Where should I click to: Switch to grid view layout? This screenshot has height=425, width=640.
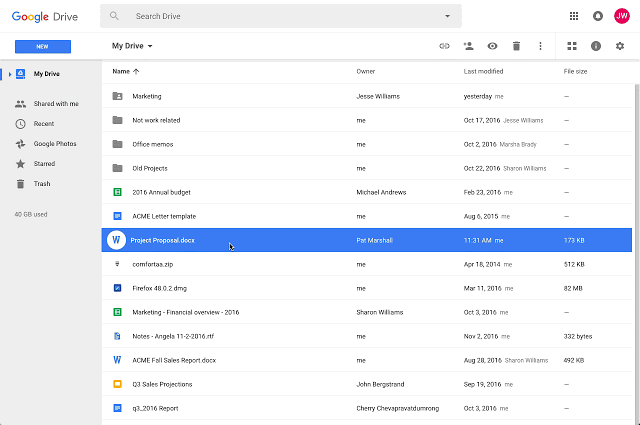[x=572, y=46]
